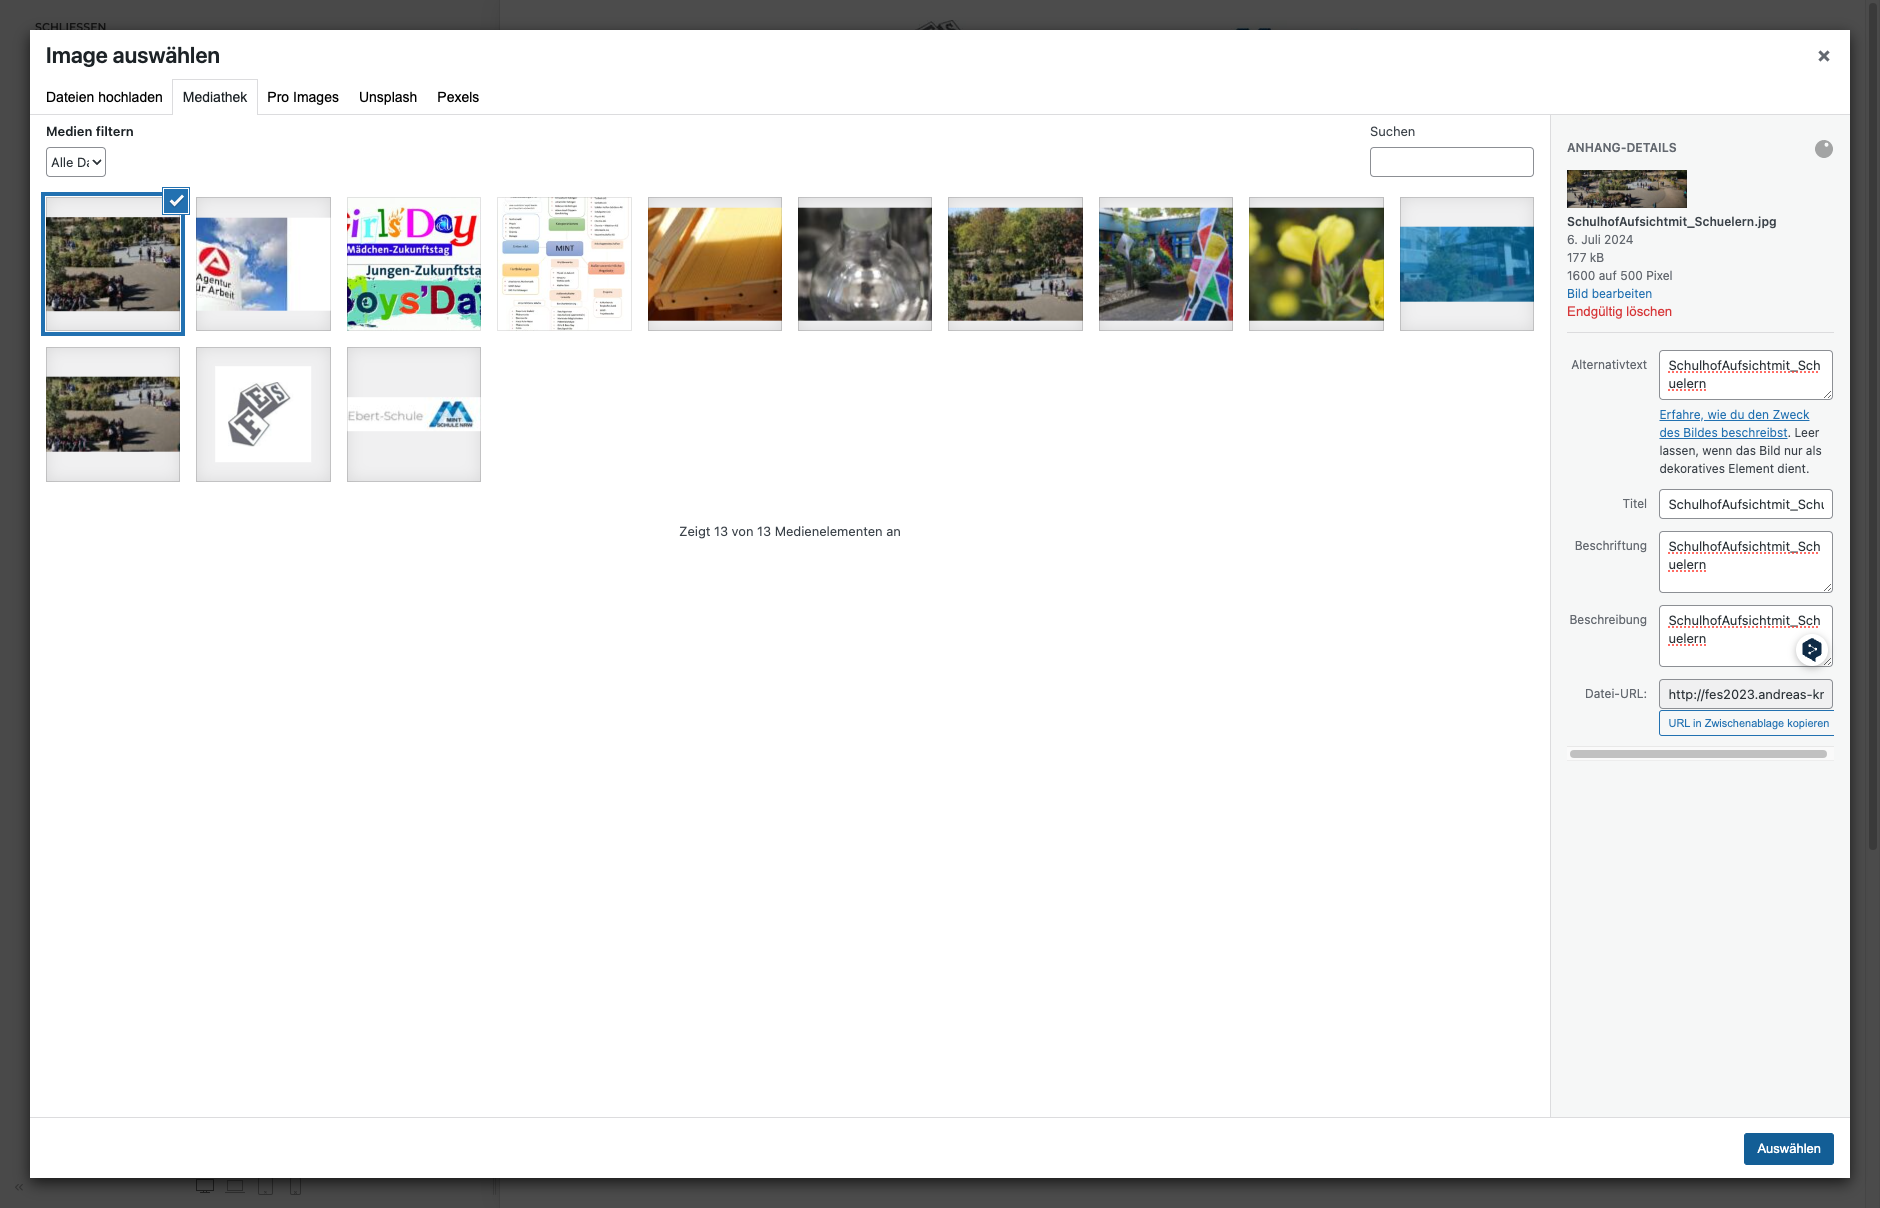
Task: Open the Pro Images tab
Action: click(302, 97)
